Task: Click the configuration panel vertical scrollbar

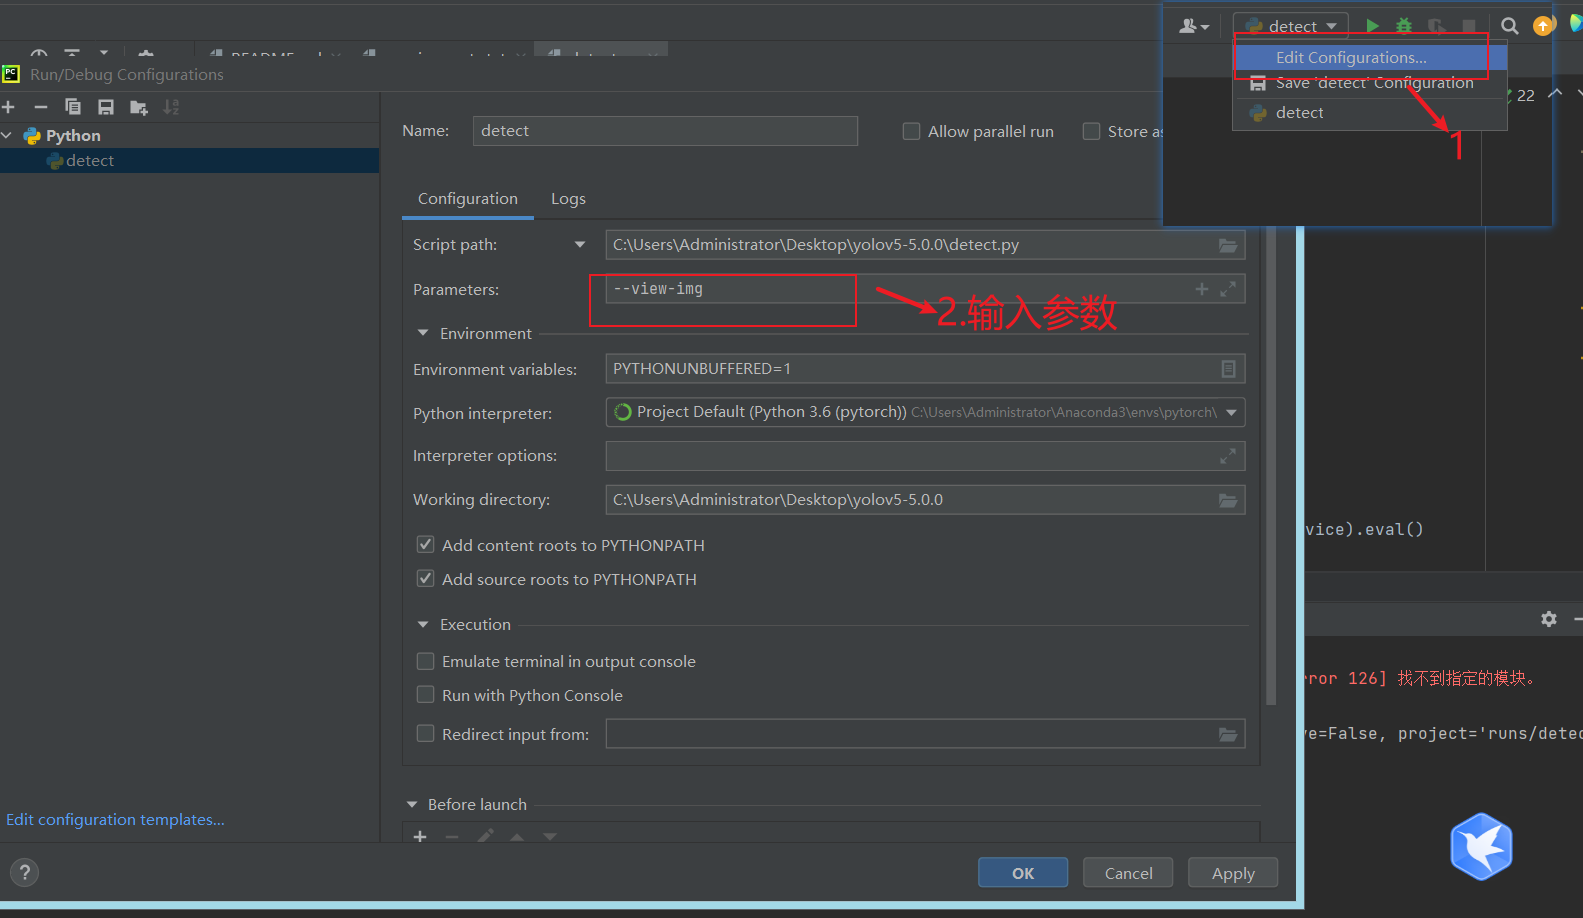Action: [x=1271, y=465]
